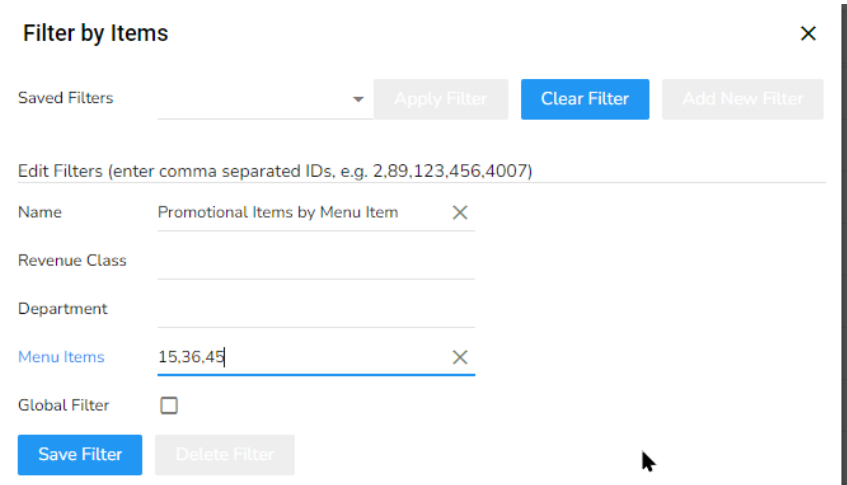Open the Saved Filters selection field
847x485 pixels.
255,100
